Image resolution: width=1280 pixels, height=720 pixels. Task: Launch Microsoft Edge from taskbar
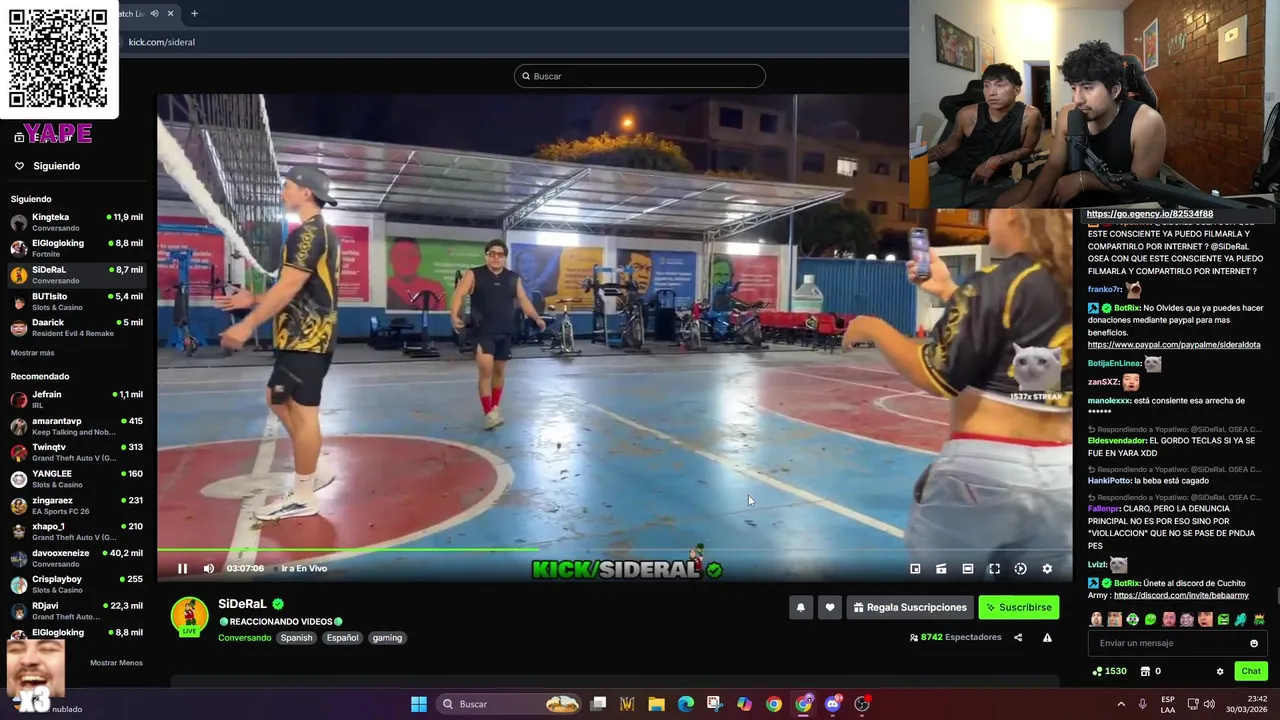pos(686,704)
